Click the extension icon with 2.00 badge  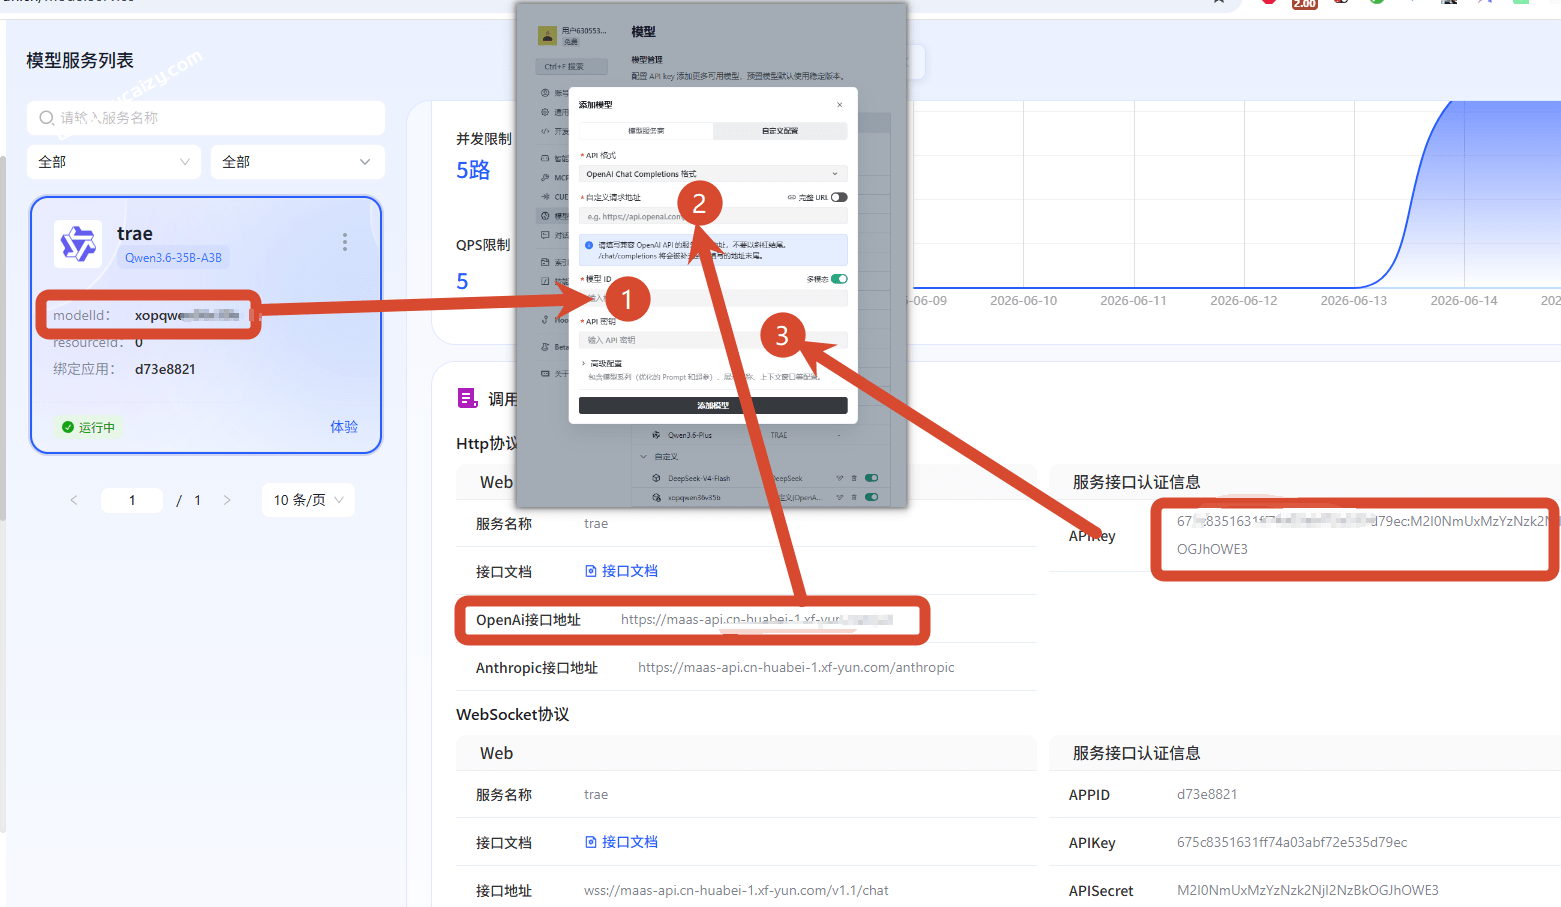tap(1304, 4)
